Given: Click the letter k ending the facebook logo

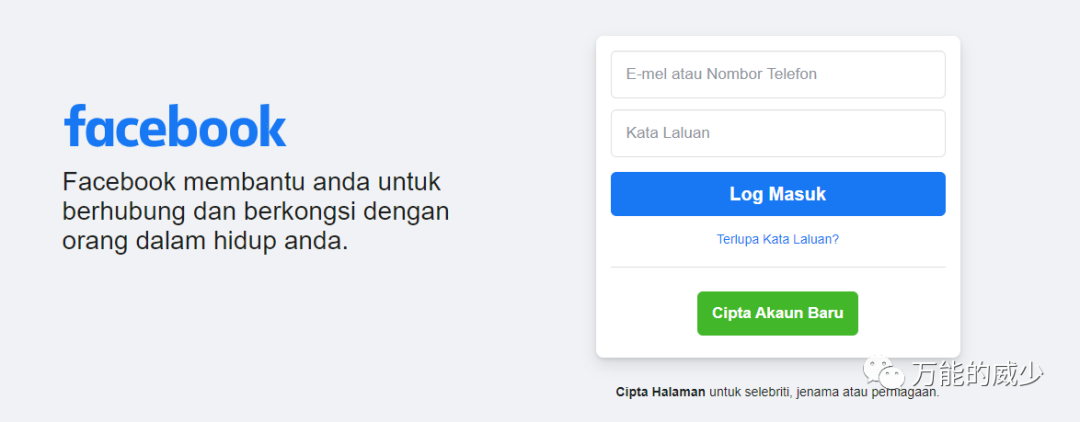Looking at the screenshot, I should [273, 126].
